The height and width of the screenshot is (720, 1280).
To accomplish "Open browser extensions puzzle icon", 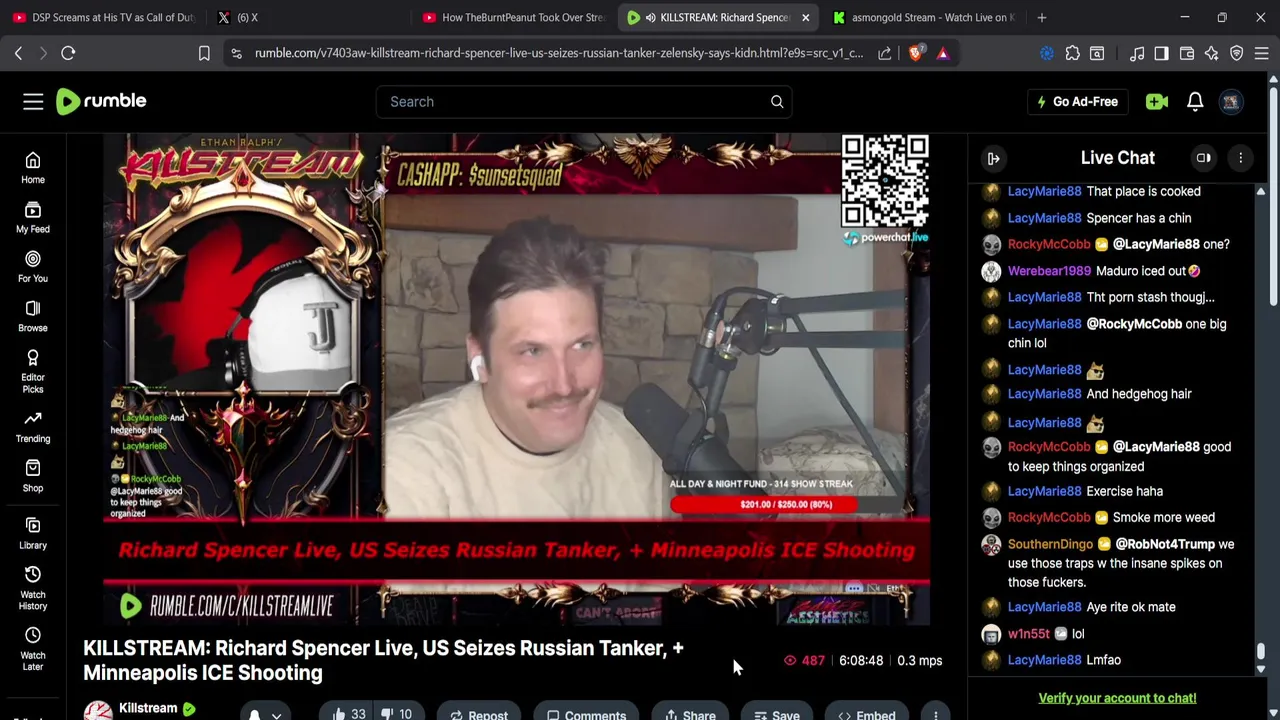I will [x=1073, y=53].
